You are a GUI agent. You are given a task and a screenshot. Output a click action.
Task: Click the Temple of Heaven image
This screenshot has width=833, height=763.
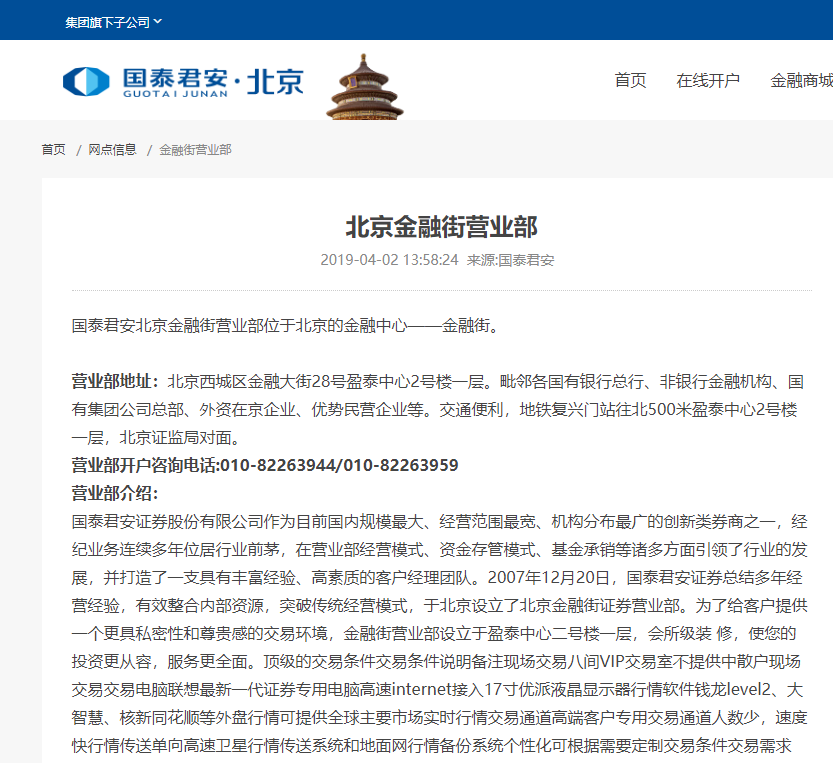click(364, 87)
